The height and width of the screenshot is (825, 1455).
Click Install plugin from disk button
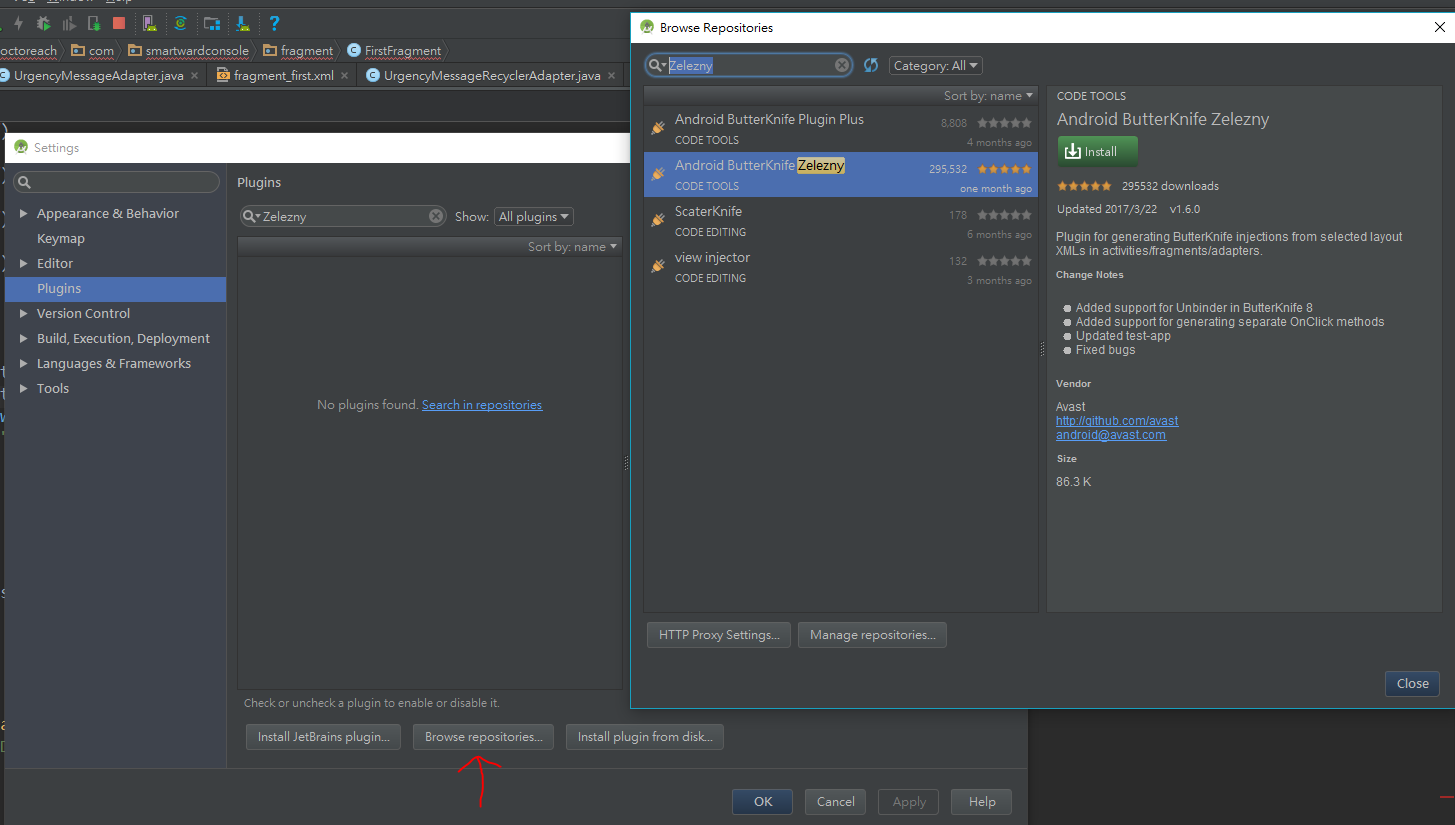(645, 737)
